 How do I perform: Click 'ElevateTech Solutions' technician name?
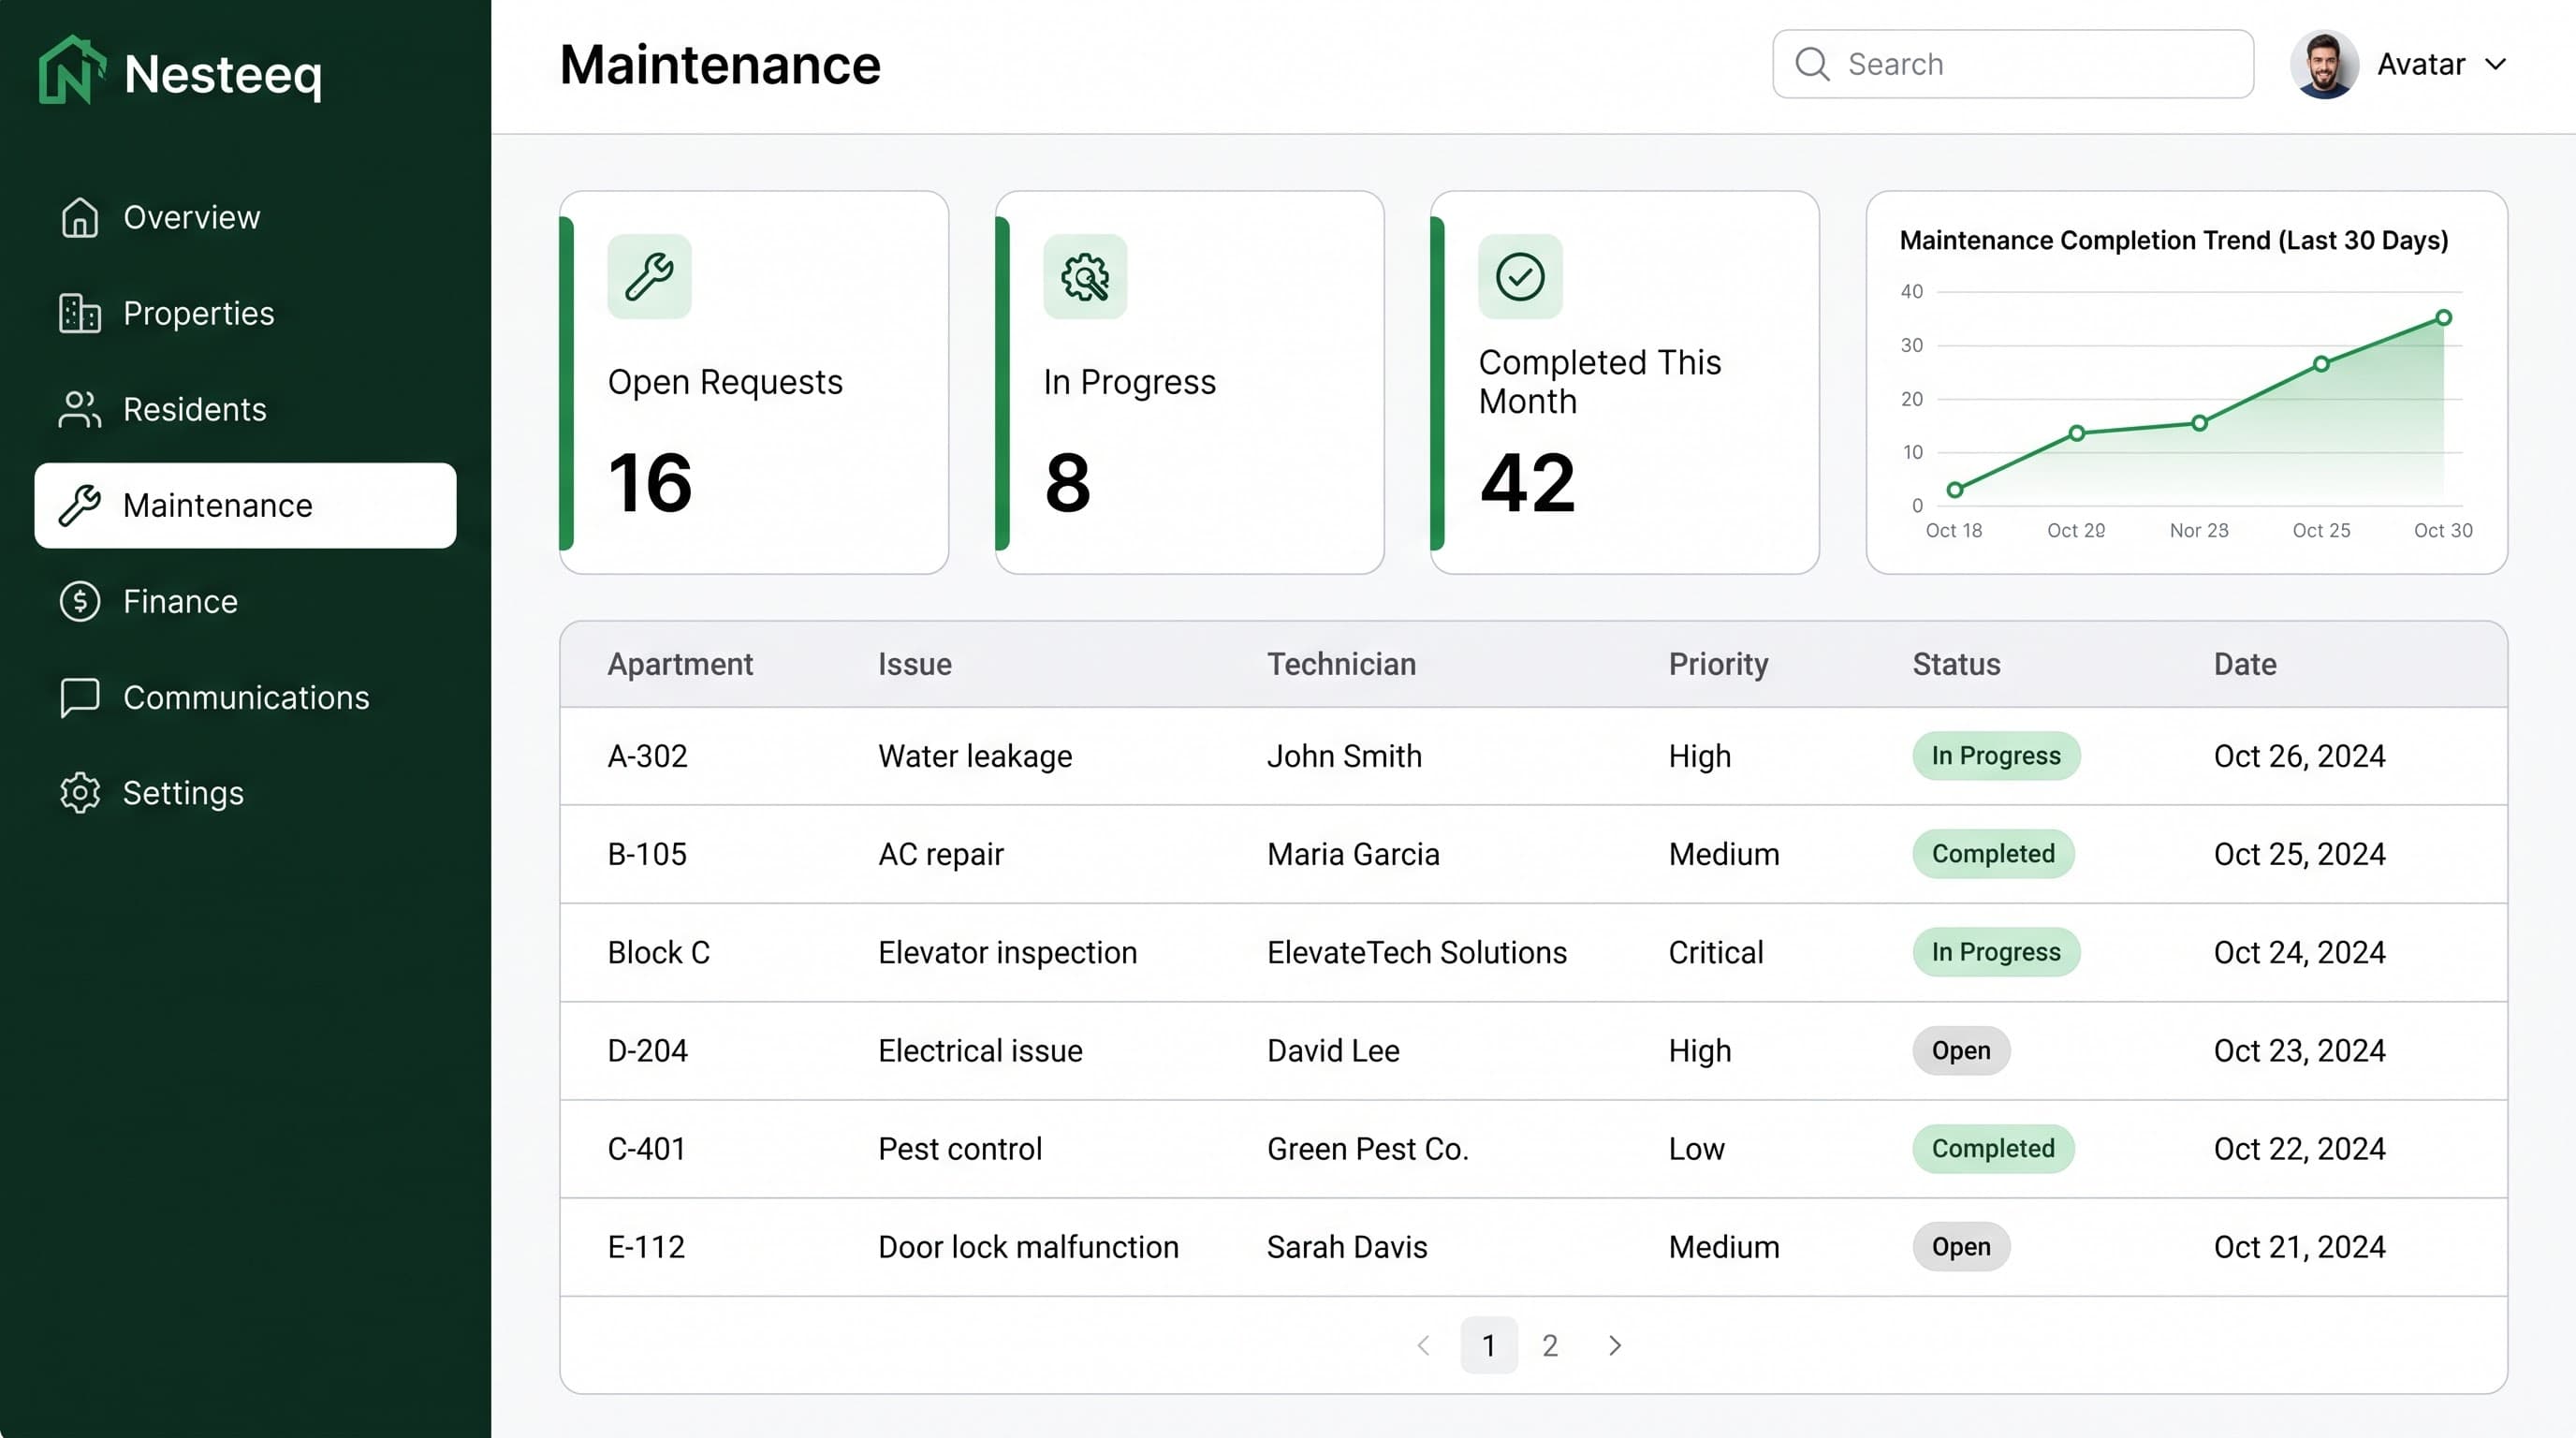(x=1417, y=952)
